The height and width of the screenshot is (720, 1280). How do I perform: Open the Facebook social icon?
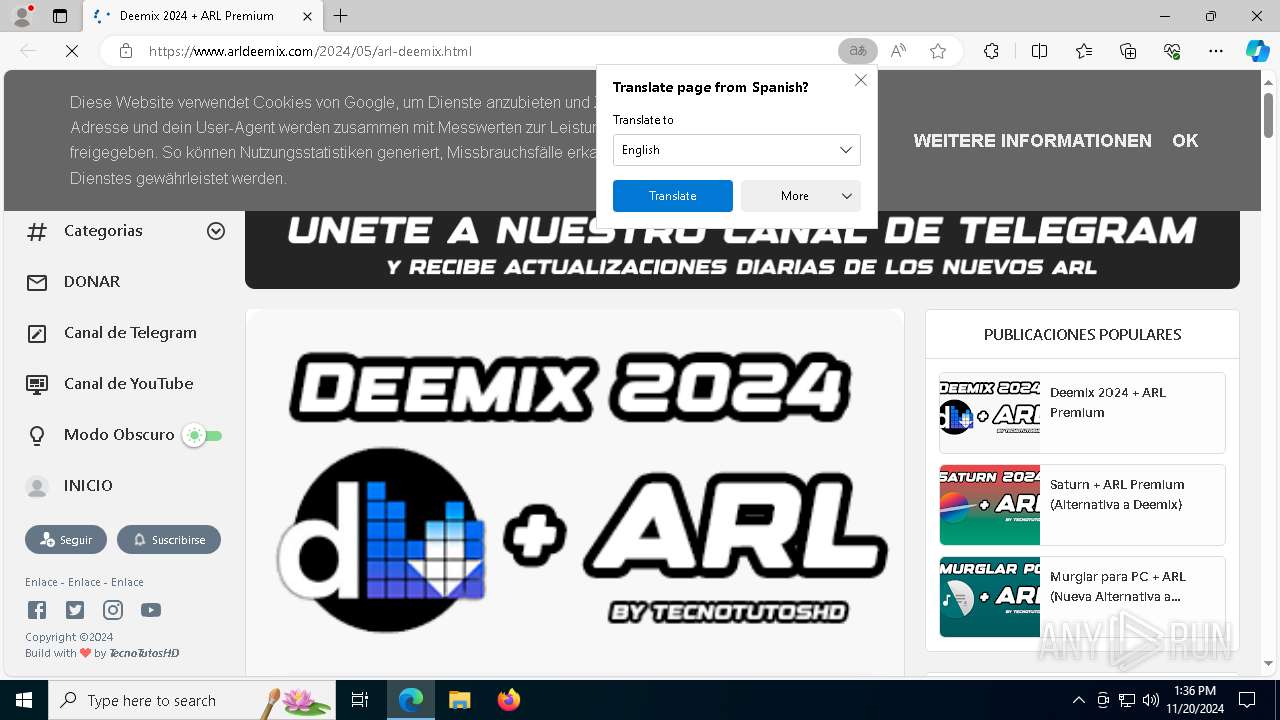(x=37, y=610)
